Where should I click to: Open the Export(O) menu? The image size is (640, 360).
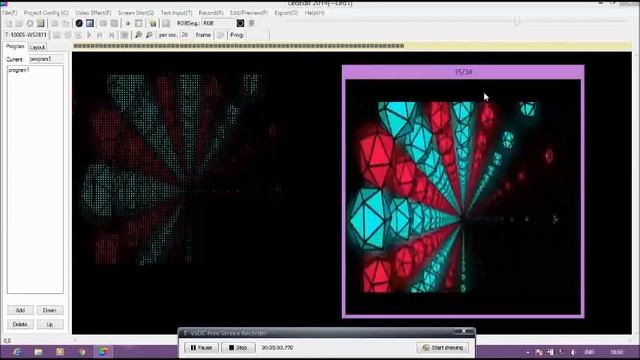(x=286, y=13)
